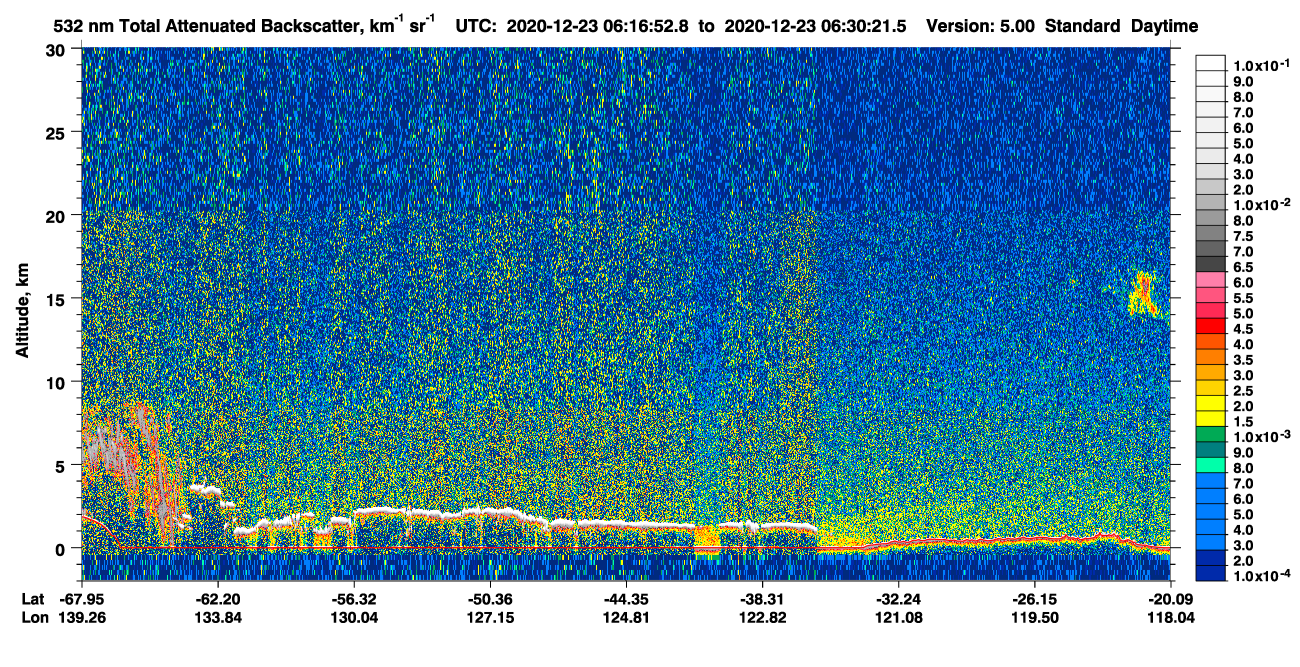Click the color bar label '1.0x10-3'
Screen dimensions: 1300x667
pos(1262,436)
